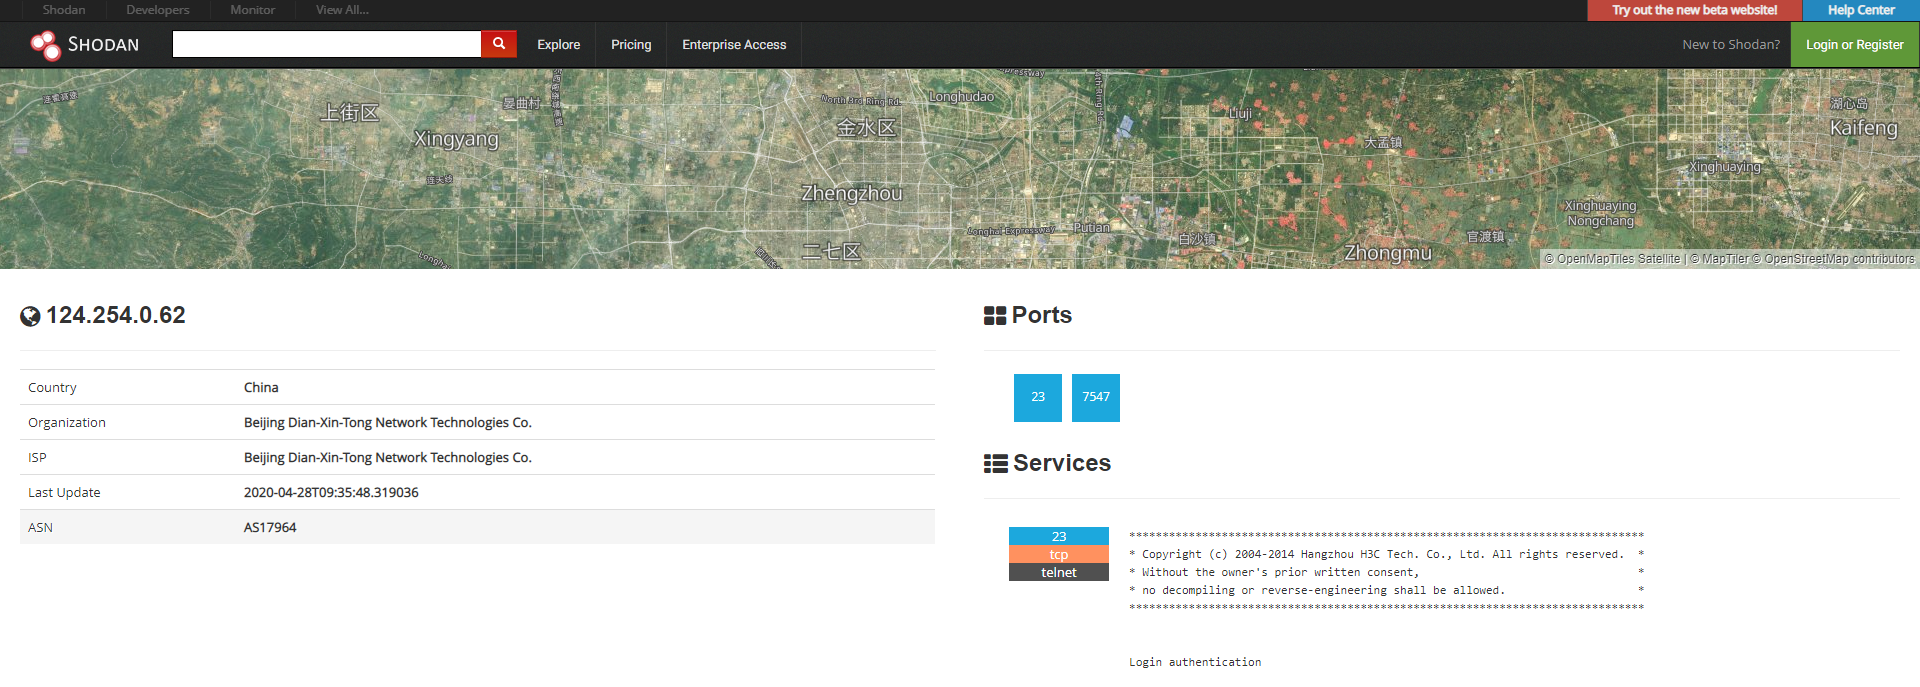Screen dimensions: 1920x687
Task: Click the Zhongmu label on the map
Action: (x=1388, y=253)
